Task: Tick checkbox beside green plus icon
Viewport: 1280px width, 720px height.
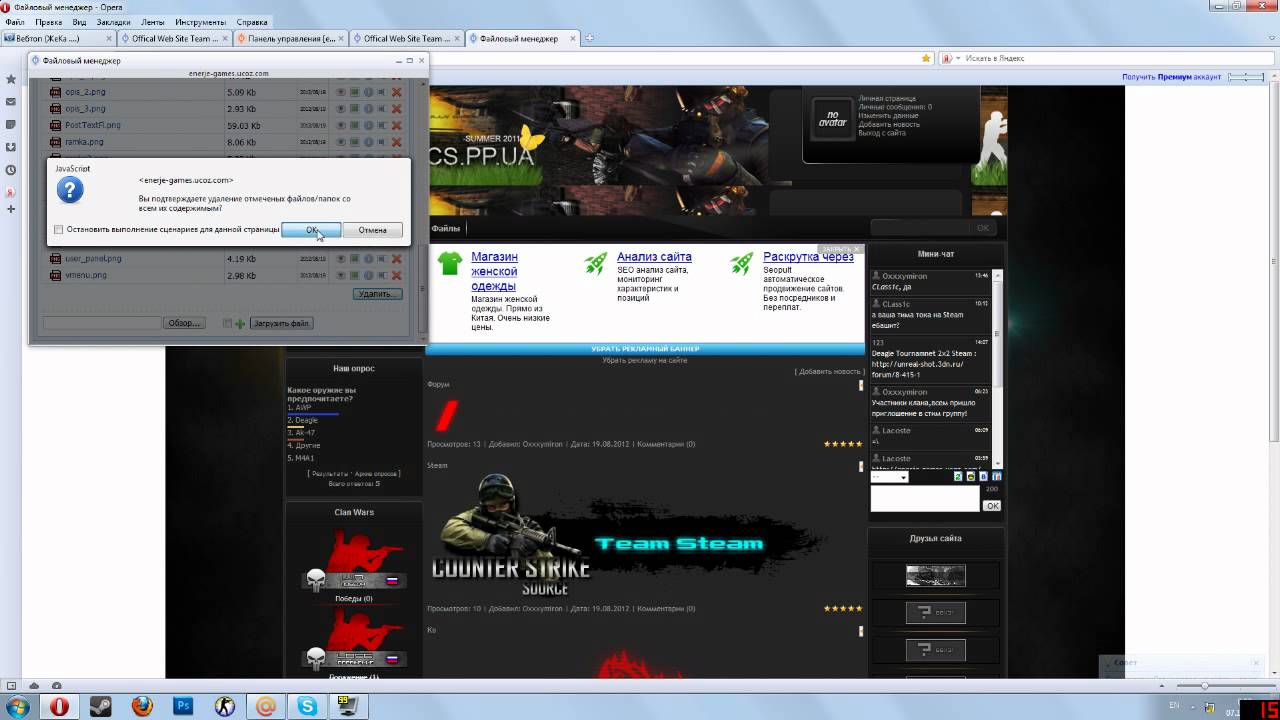Action: tap(228, 323)
